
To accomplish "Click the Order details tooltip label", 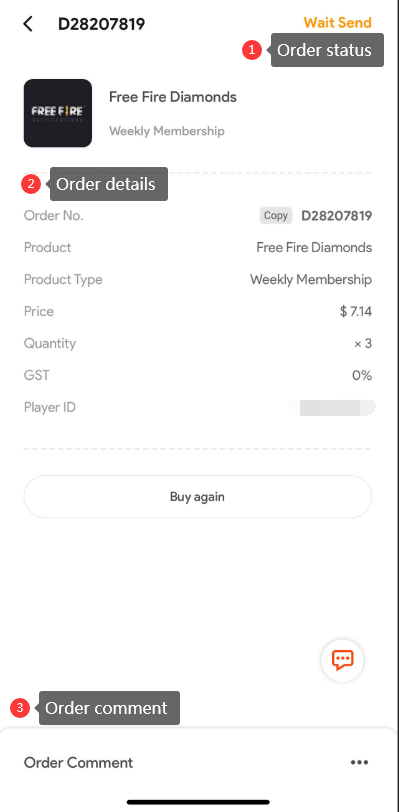I will click(x=108, y=184).
